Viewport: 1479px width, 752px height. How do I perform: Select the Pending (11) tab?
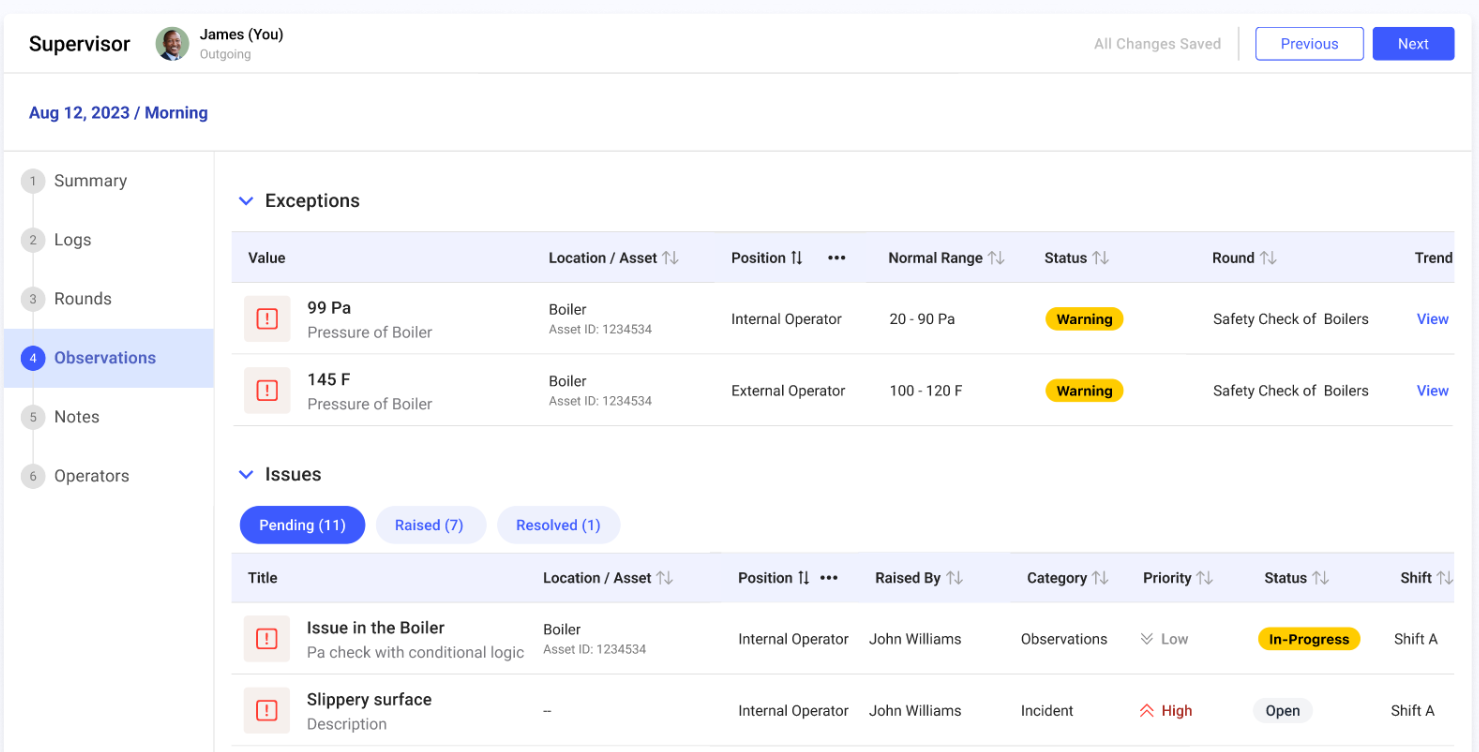point(302,525)
